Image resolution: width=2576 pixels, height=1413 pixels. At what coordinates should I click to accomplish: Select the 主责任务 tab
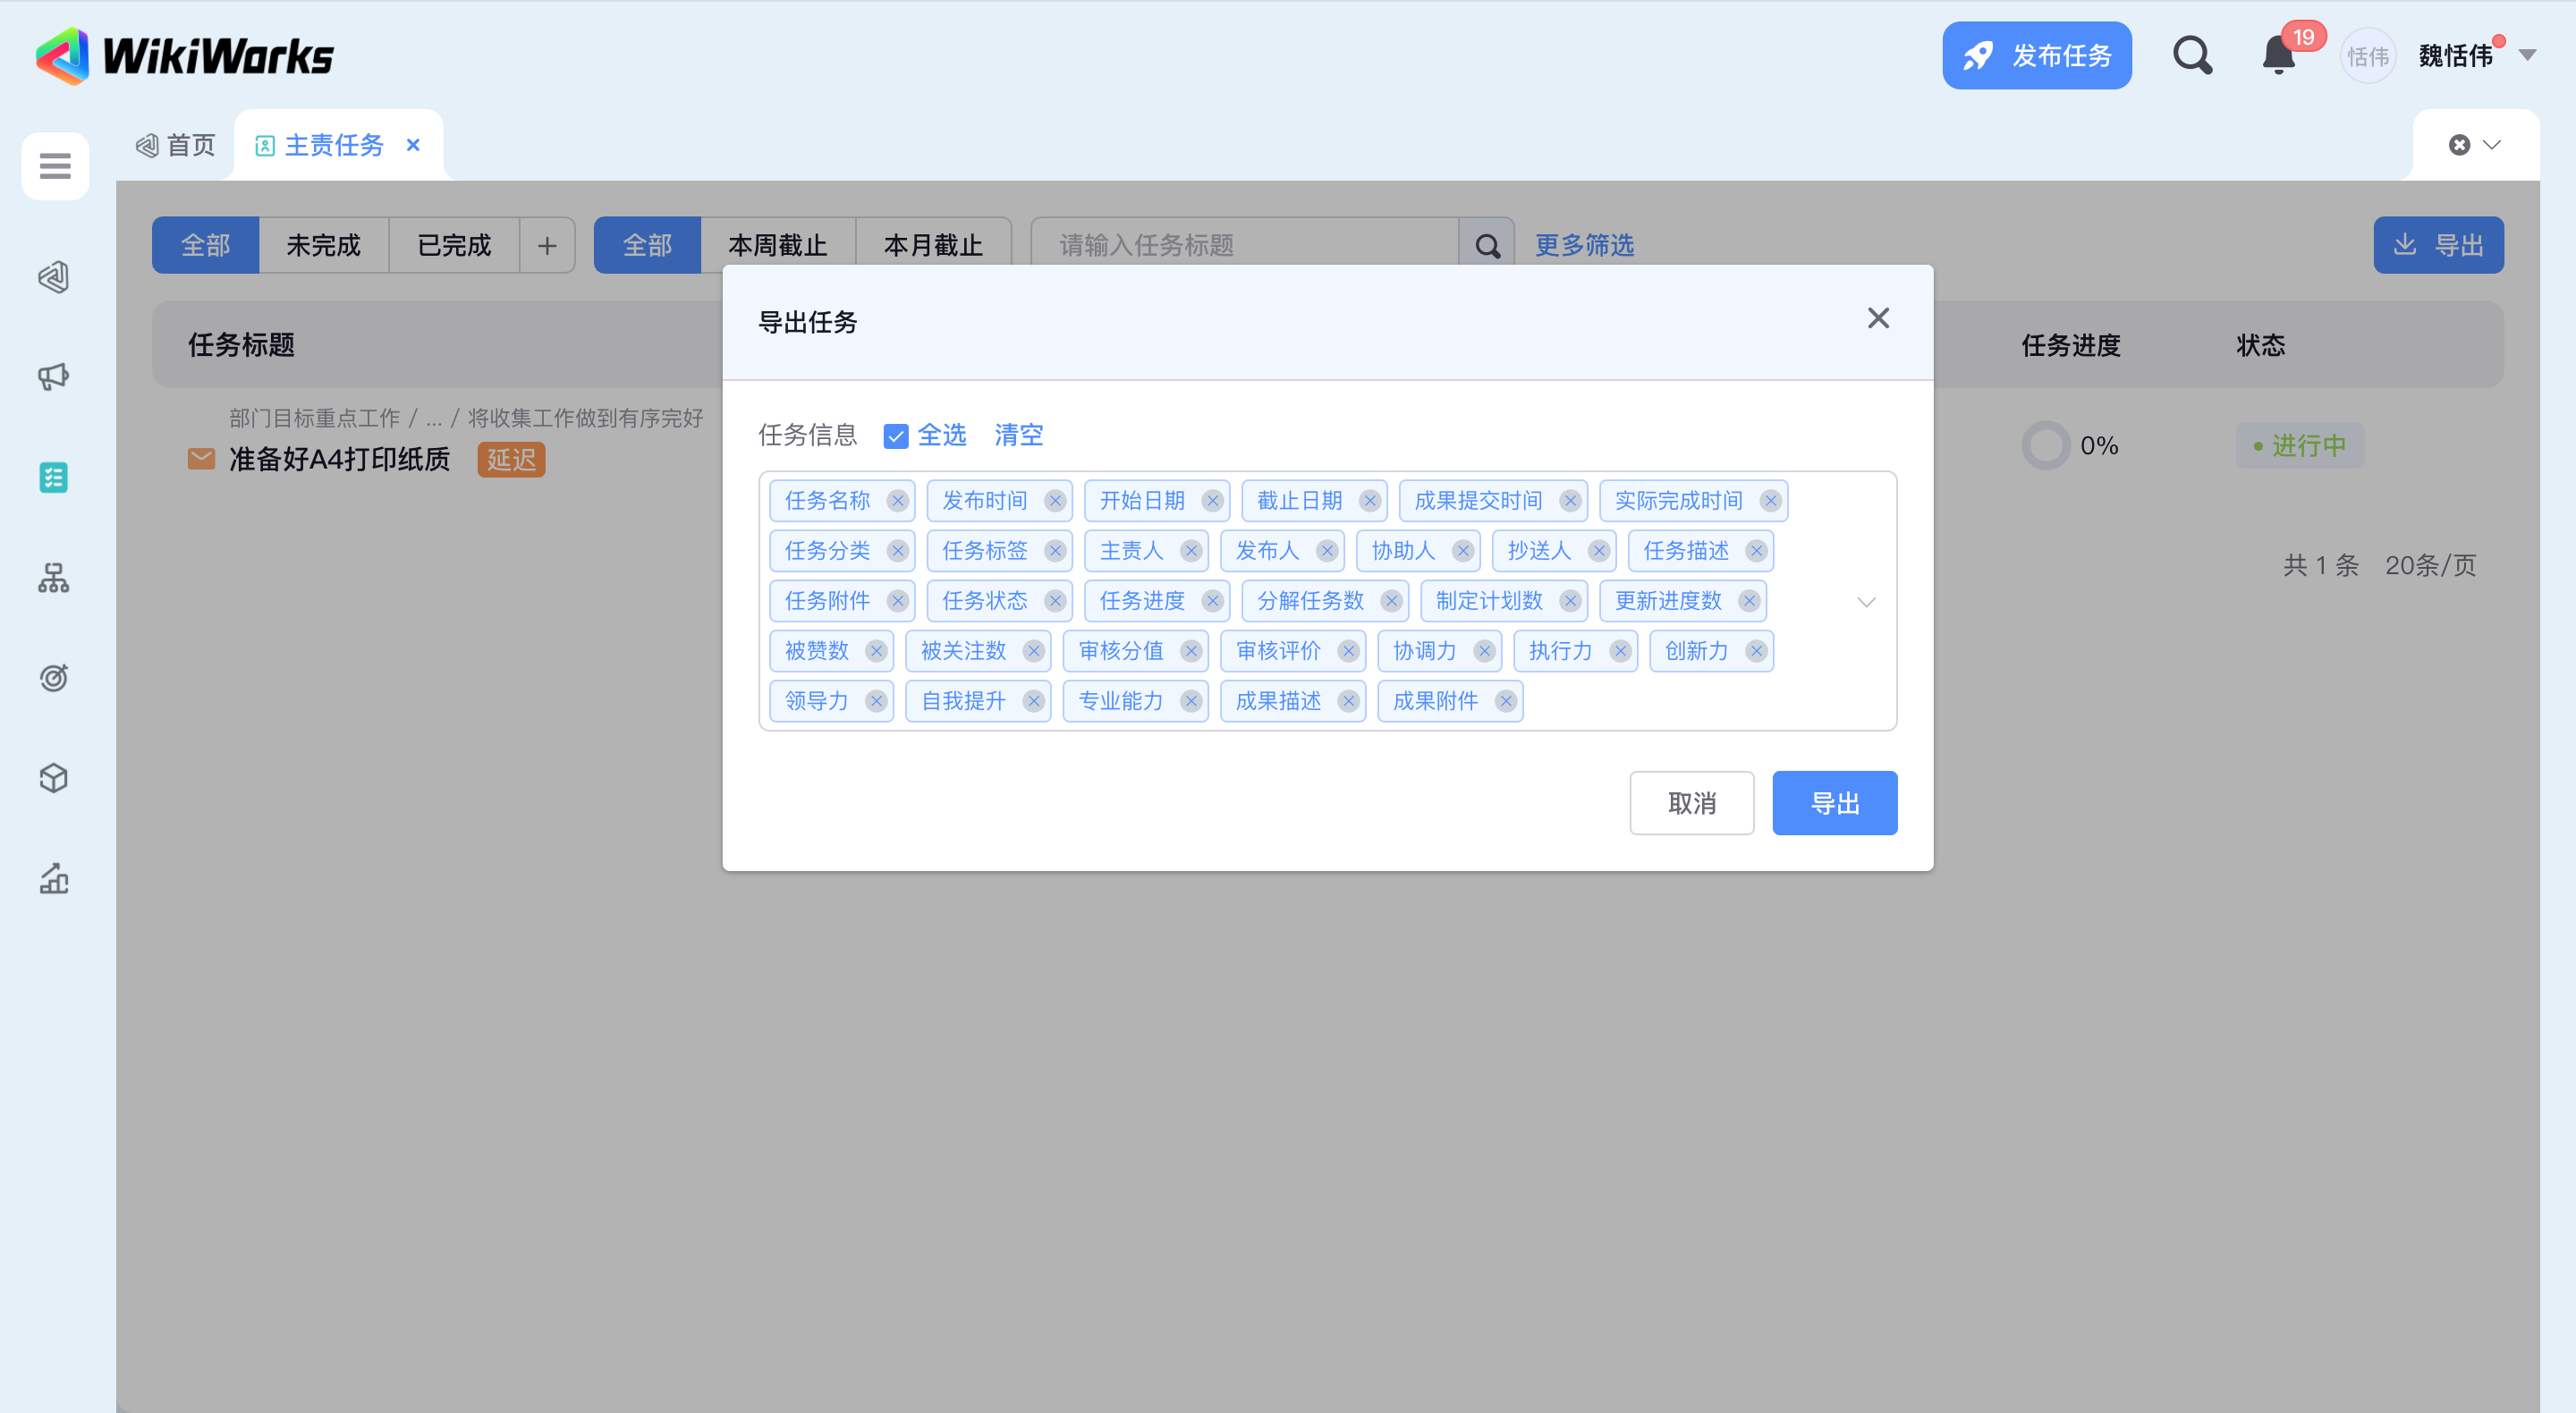(x=332, y=145)
